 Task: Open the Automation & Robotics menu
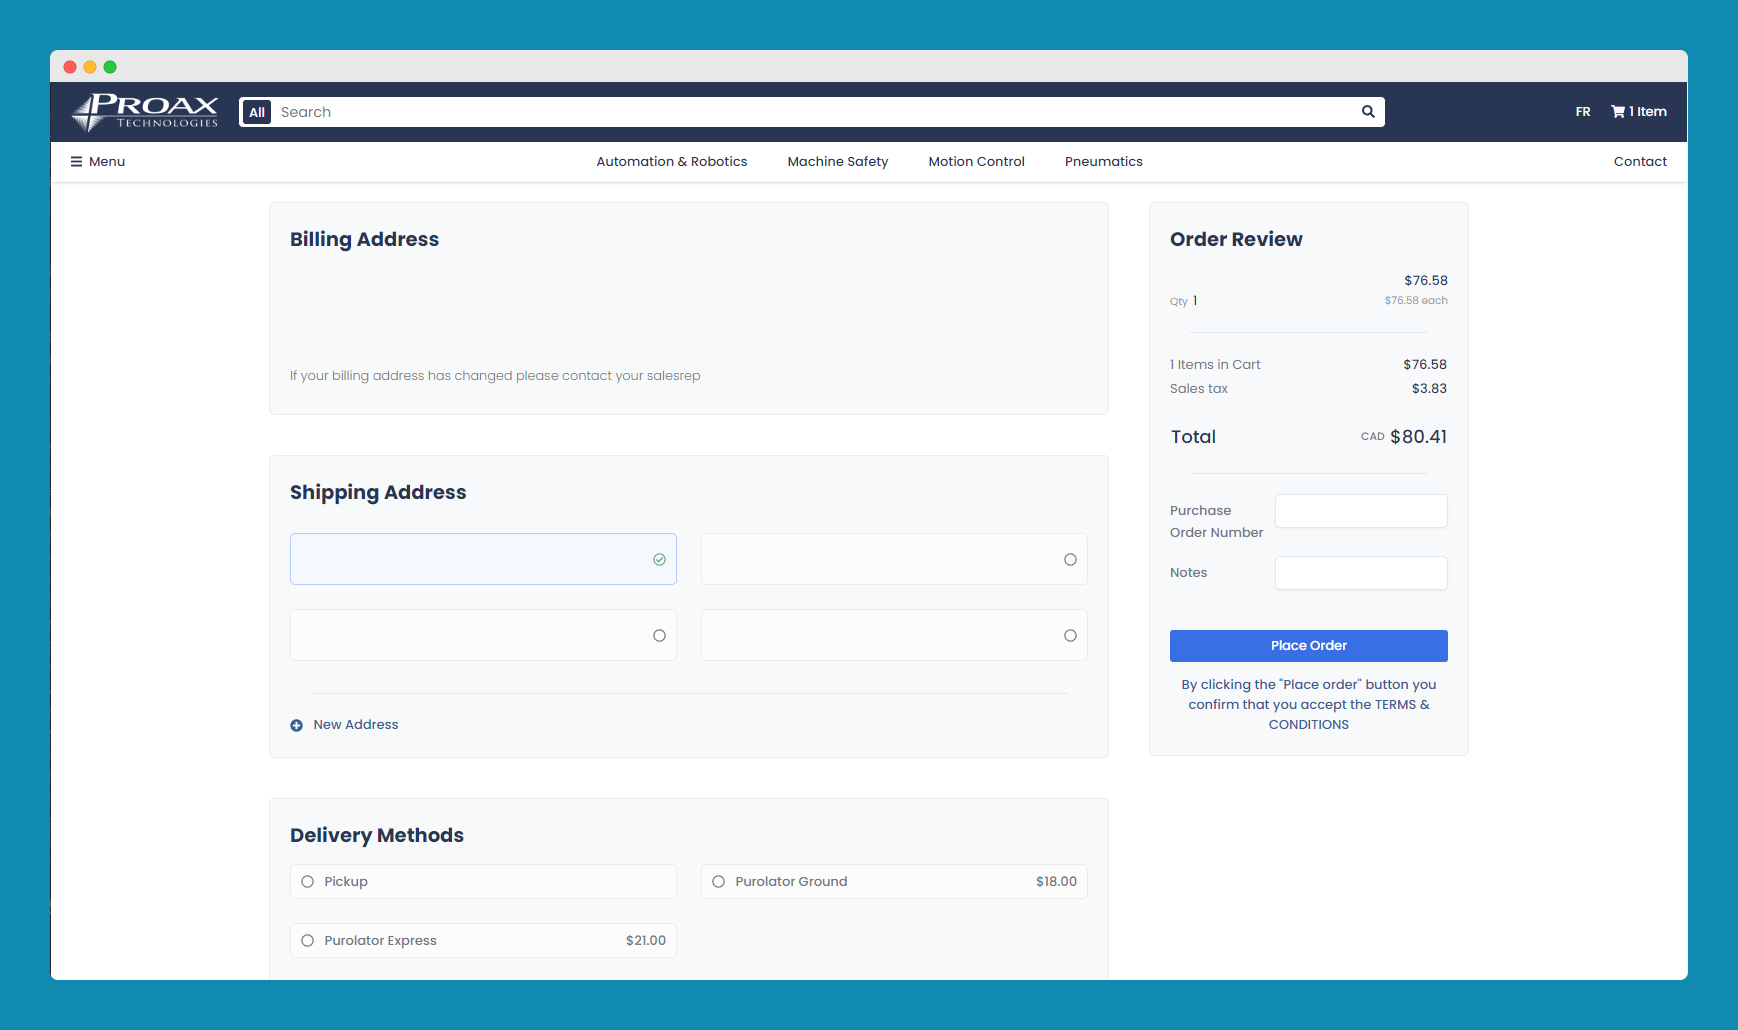coord(672,161)
